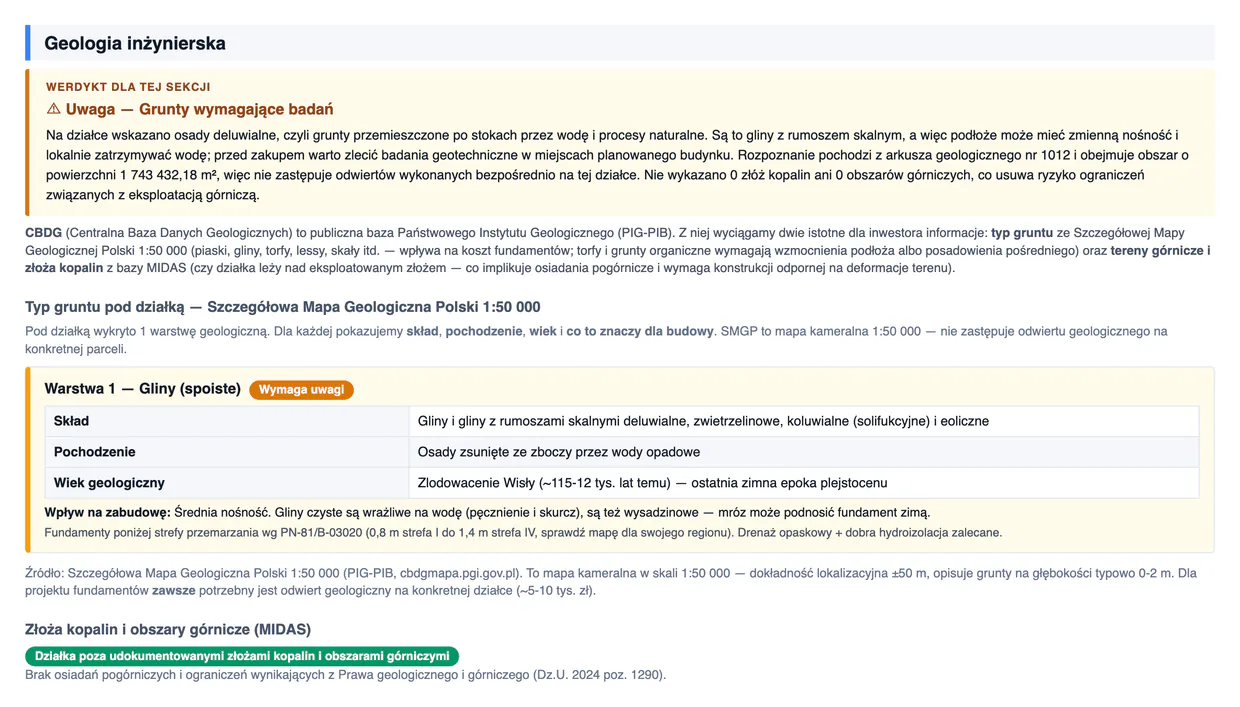The width and height of the screenshot is (1240, 707).
Task: Click the 'Zlodowacenie Wisły' table value cell
Action: tap(804, 483)
